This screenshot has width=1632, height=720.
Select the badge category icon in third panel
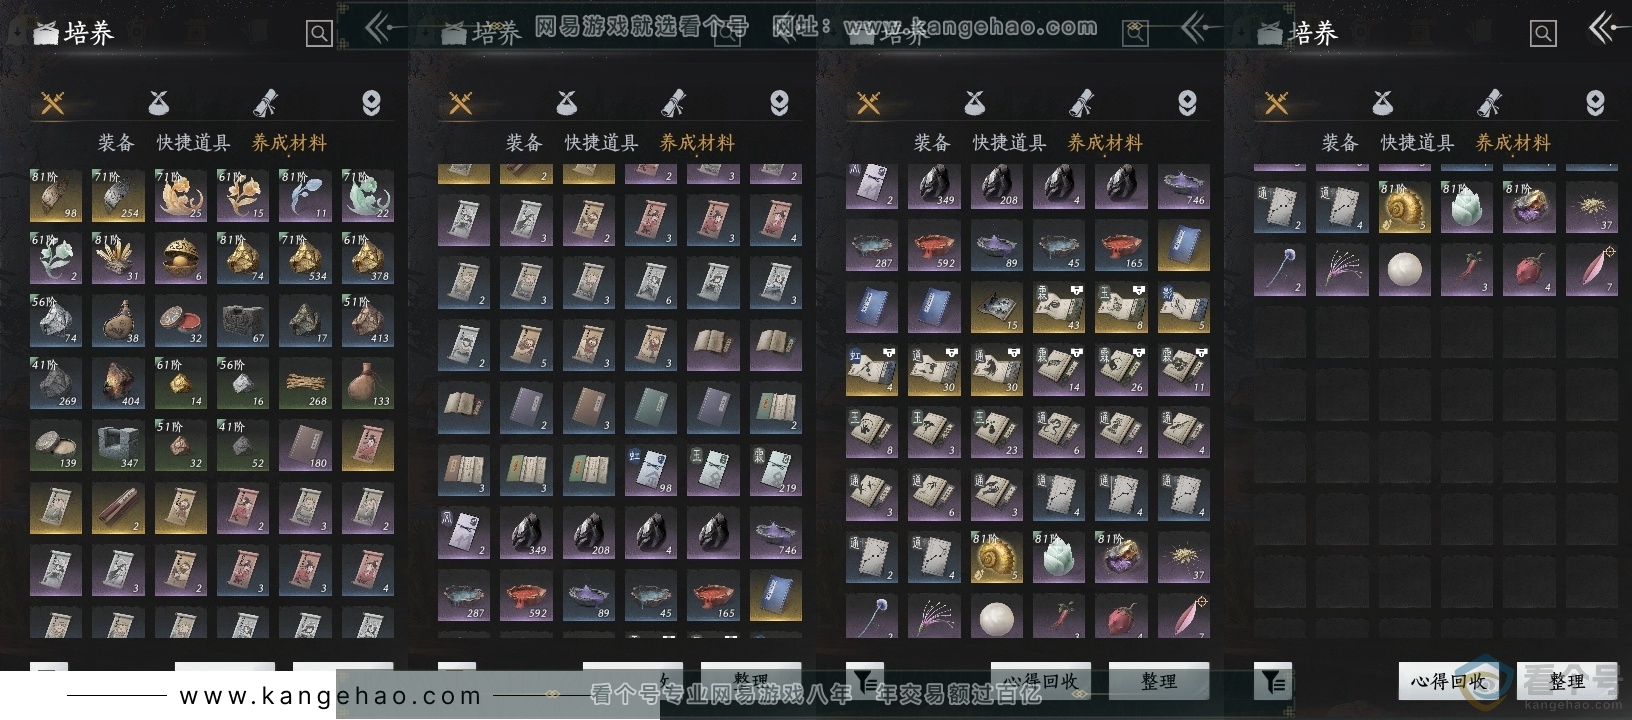pos(1187,102)
